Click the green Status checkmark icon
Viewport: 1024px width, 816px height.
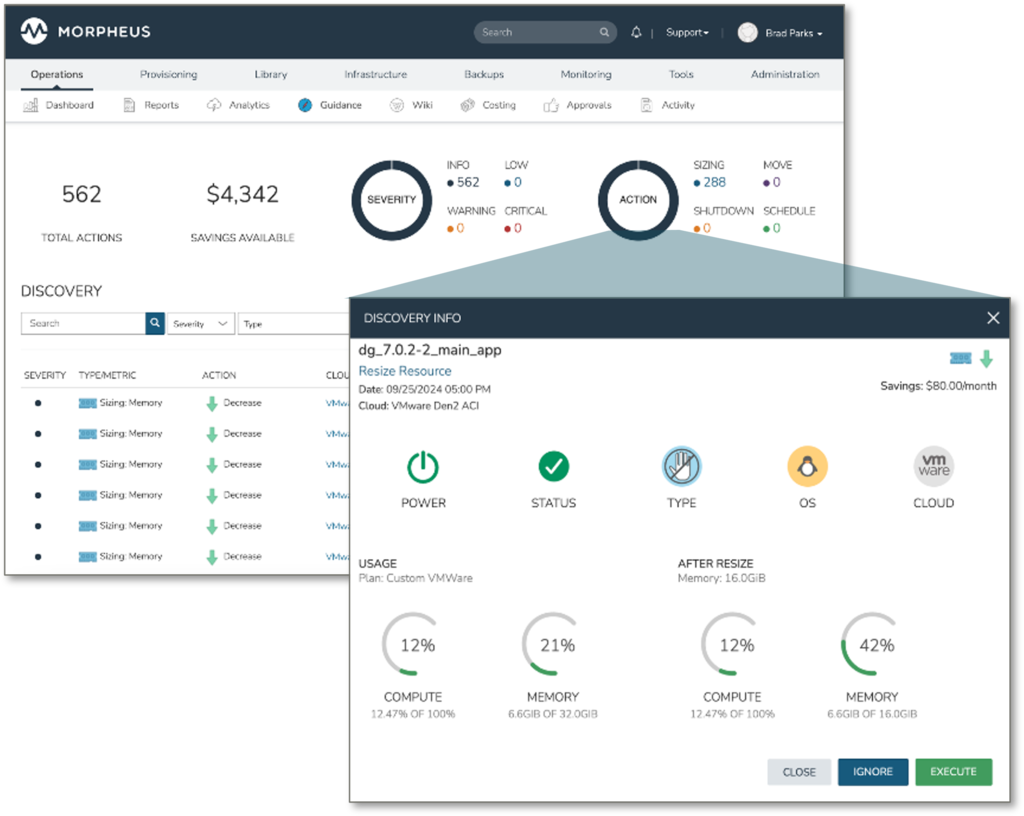click(554, 466)
